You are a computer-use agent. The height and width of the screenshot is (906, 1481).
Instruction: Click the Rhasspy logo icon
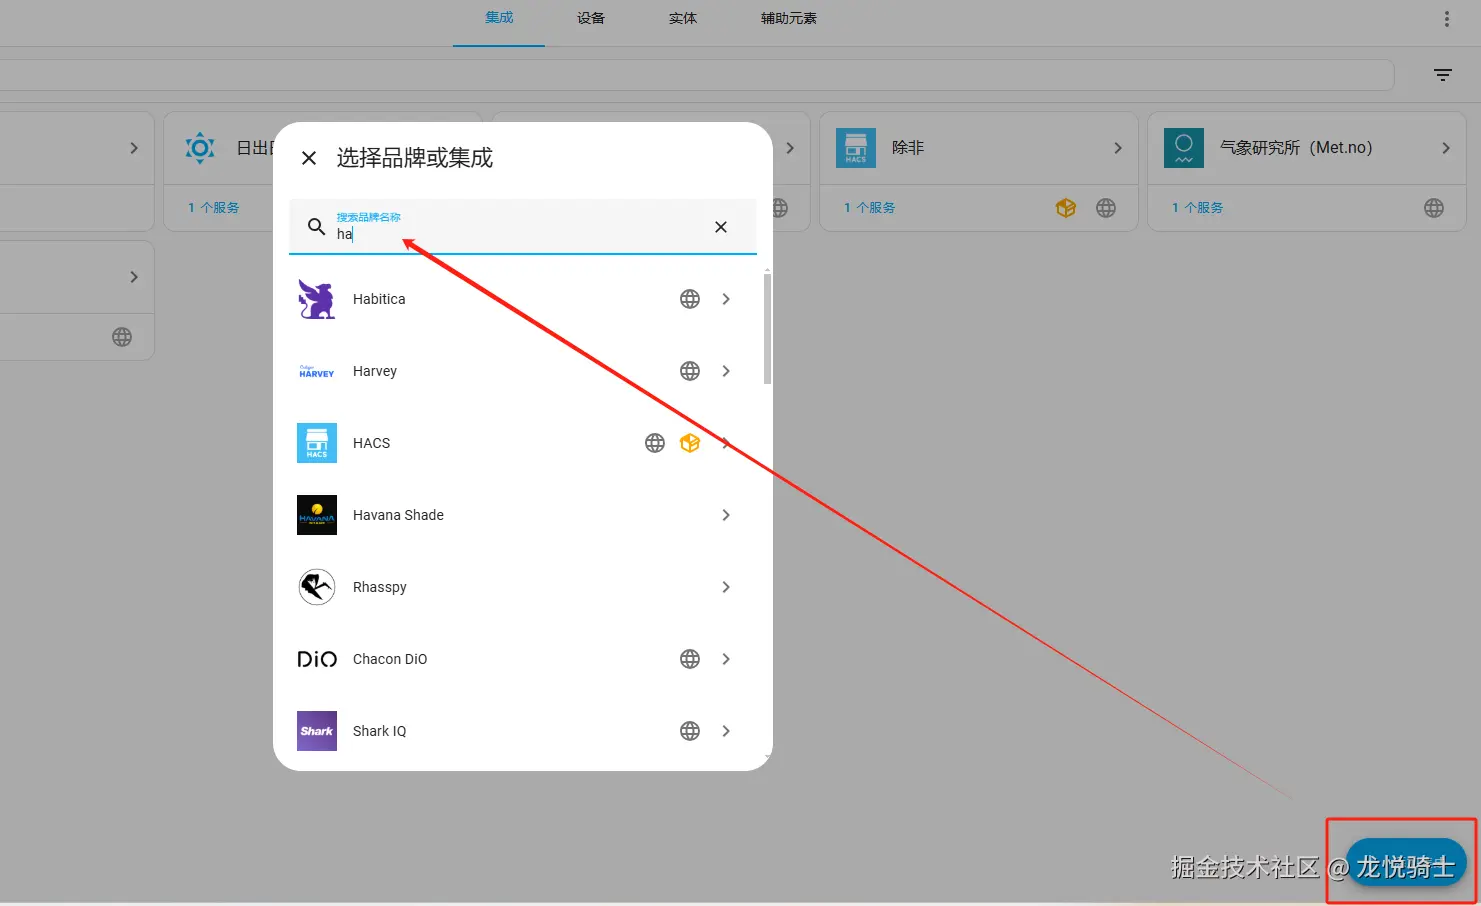317,587
